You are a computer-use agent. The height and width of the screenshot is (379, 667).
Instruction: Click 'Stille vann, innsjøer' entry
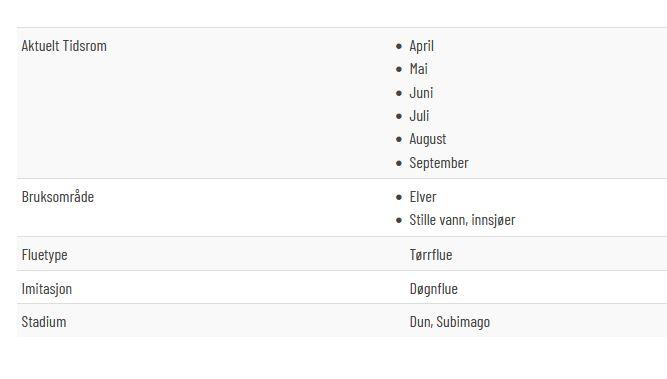pyautogui.click(x=462, y=220)
